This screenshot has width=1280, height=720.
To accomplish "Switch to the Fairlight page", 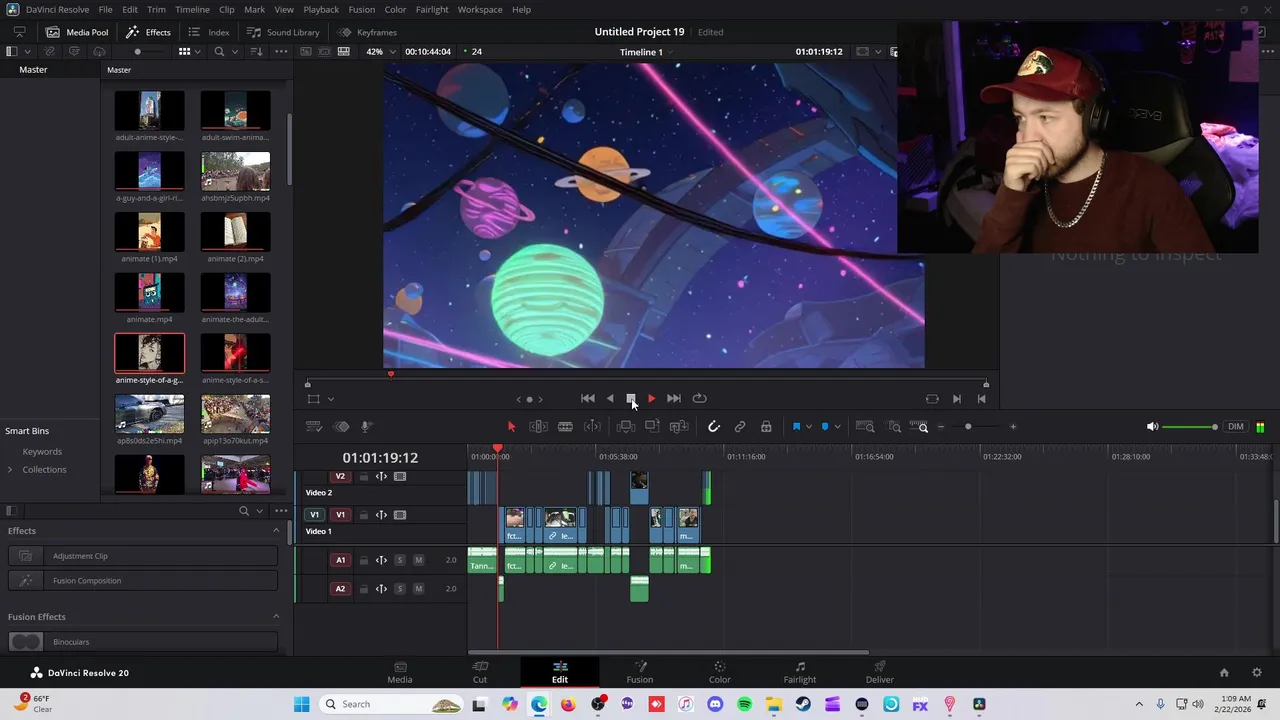I will [x=800, y=672].
